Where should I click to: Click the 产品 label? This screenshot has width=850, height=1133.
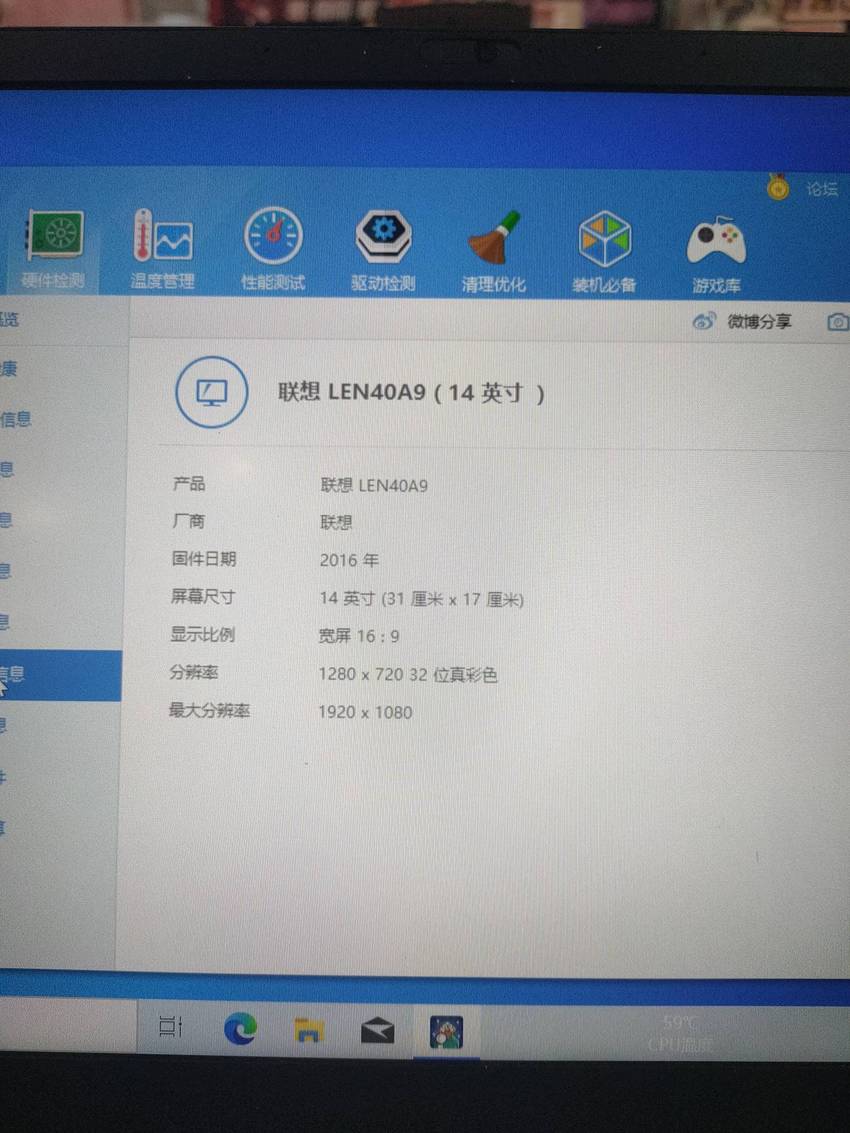(x=189, y=483)
